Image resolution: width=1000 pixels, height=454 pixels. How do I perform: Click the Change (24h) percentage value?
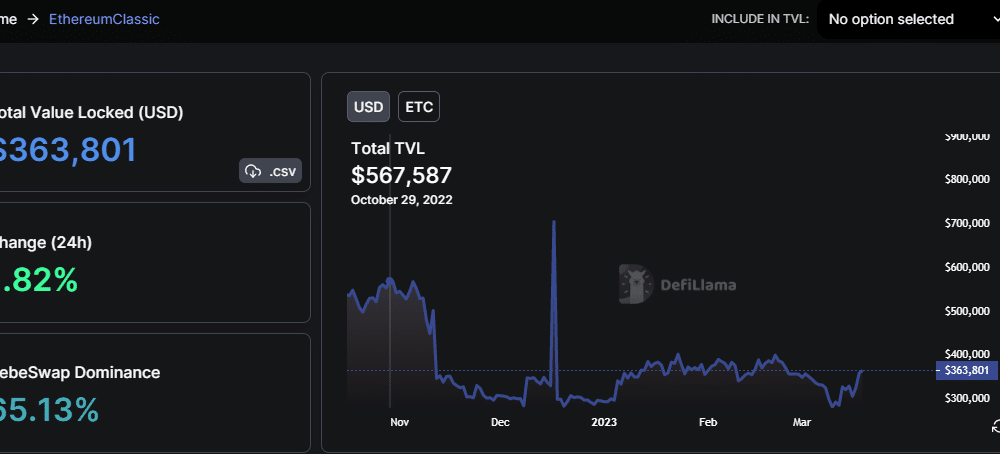pyautogui.click(x=39, y=280)
